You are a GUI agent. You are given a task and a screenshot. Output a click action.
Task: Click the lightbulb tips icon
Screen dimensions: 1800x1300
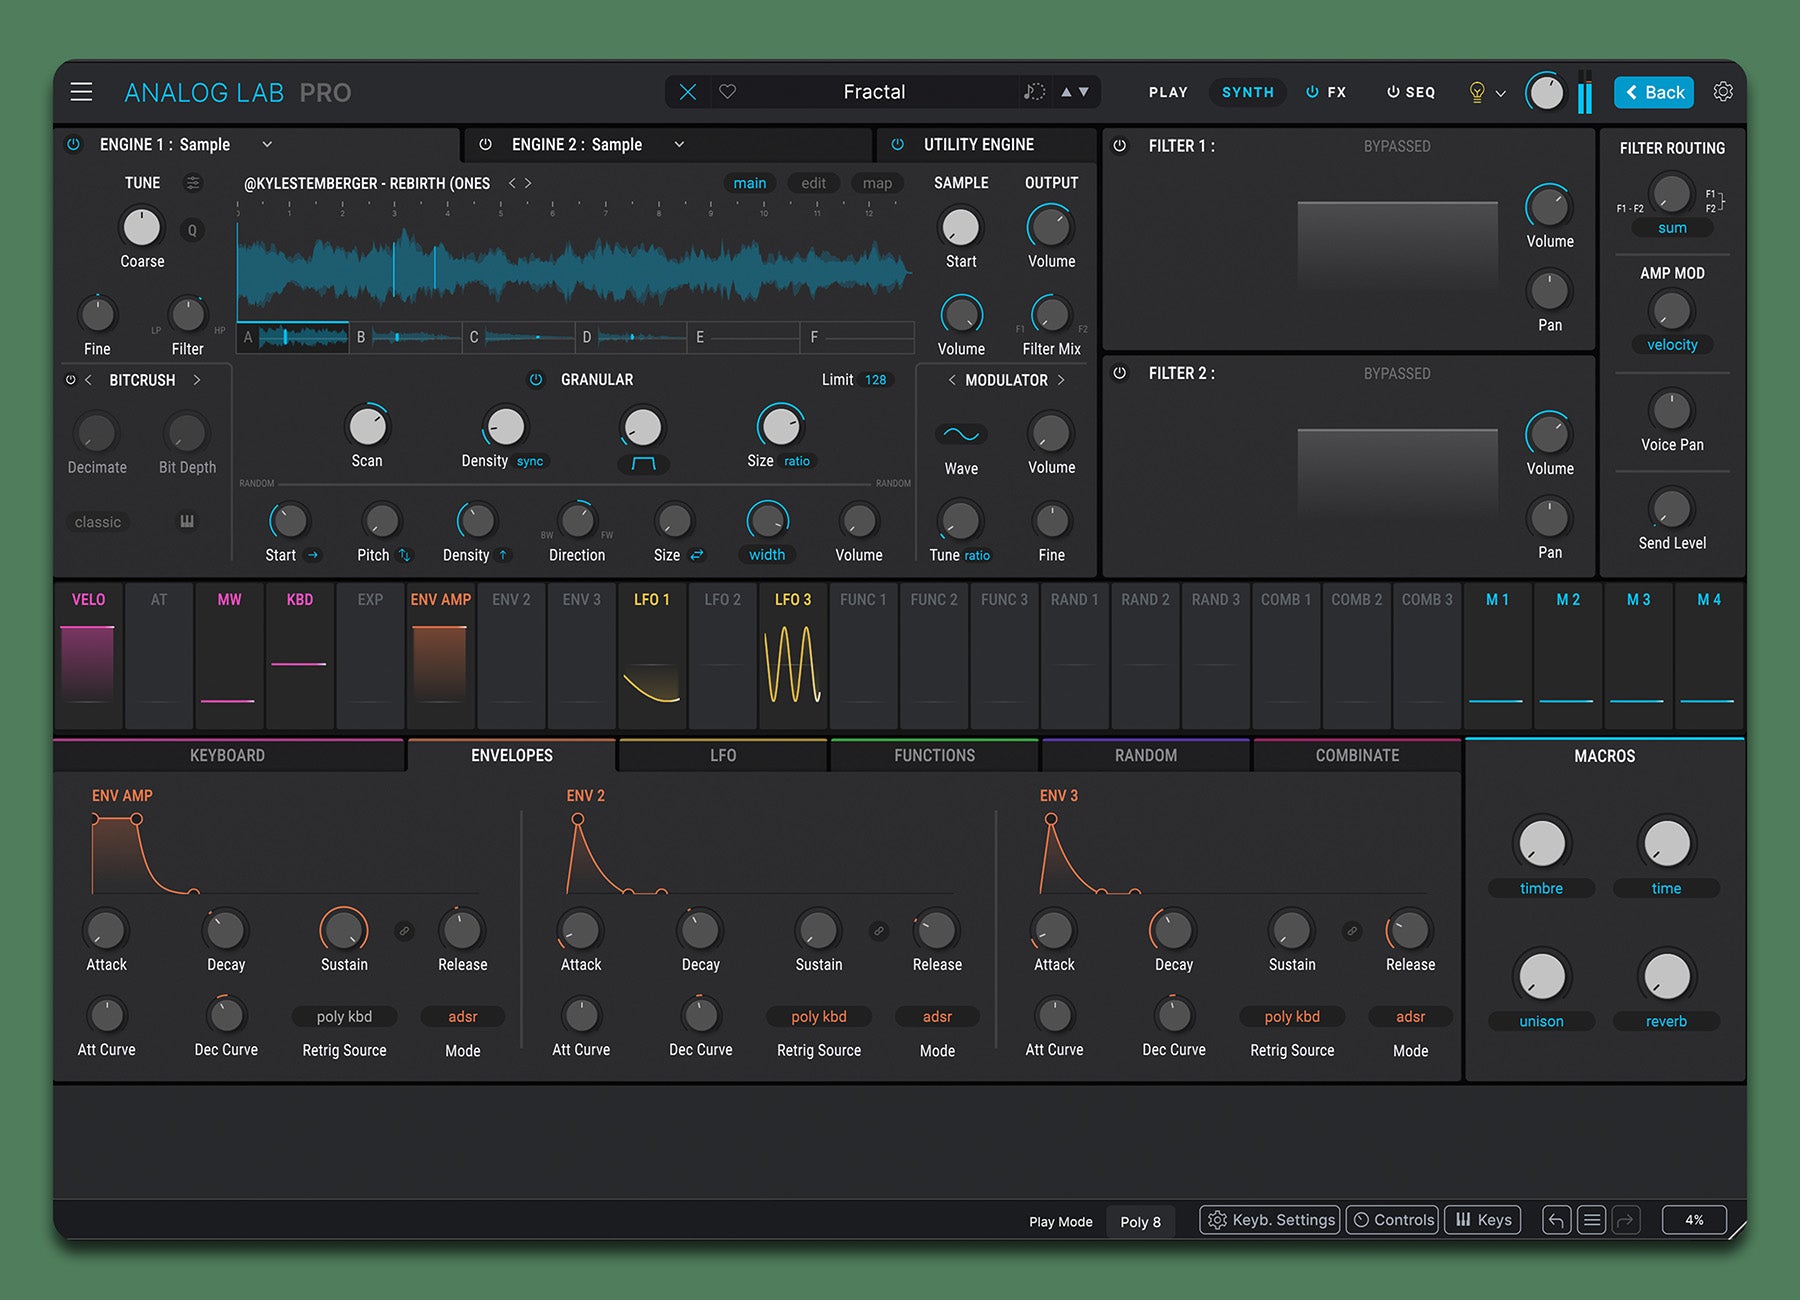pyautogui.click(x=1476, y=92)
